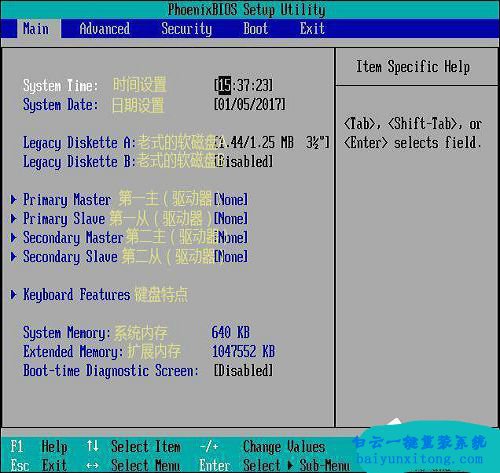Expand the Primary Master entry

pyautogui.click(x=67, y=200)
